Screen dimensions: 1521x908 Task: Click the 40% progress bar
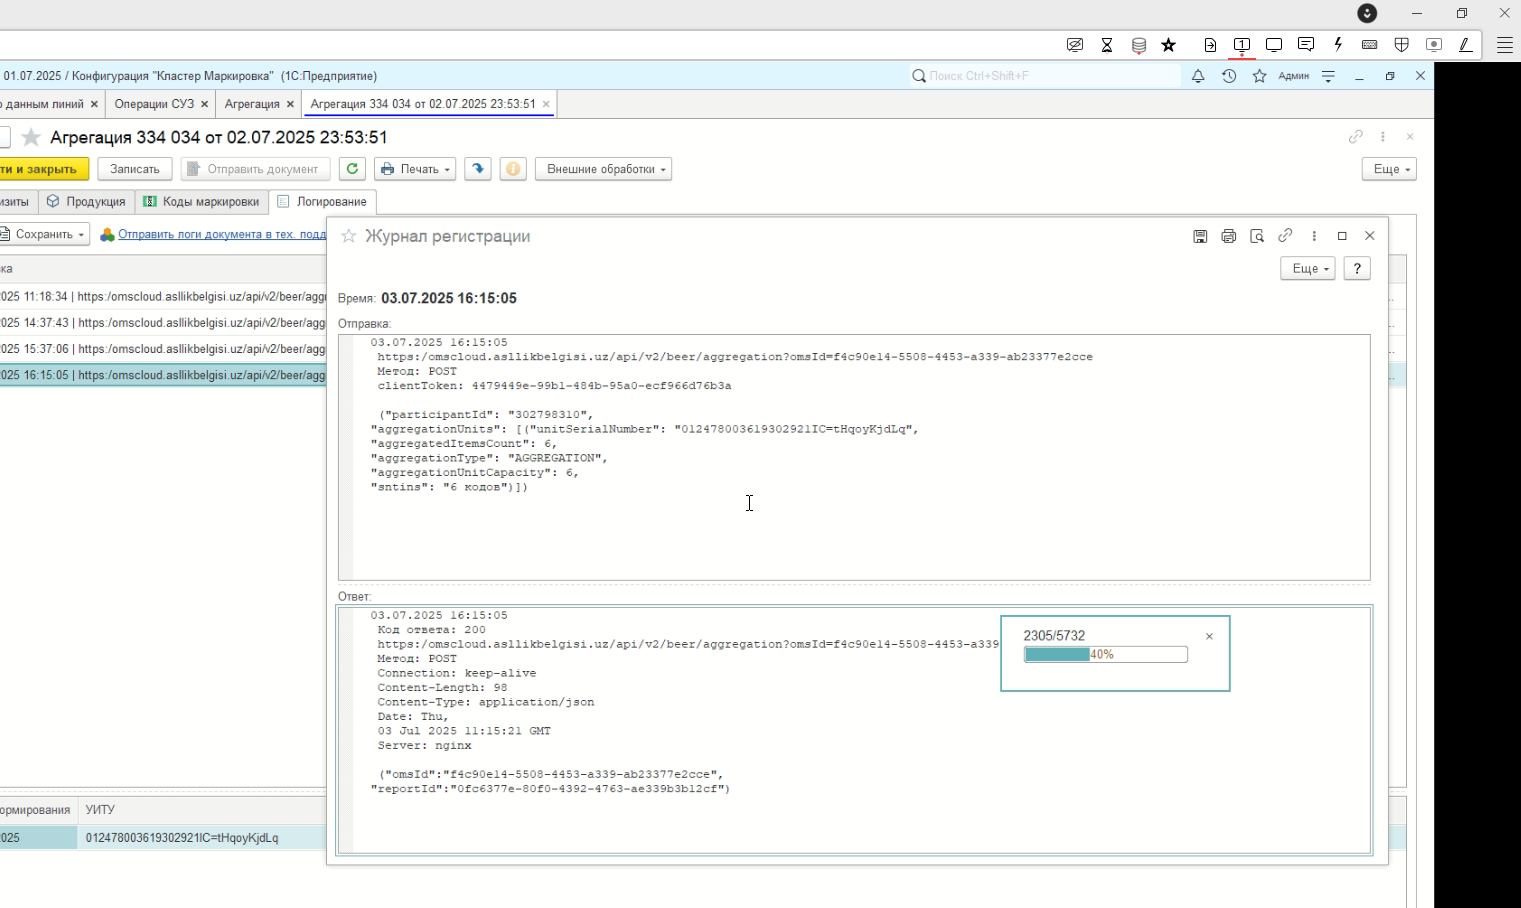[1105, 654]
